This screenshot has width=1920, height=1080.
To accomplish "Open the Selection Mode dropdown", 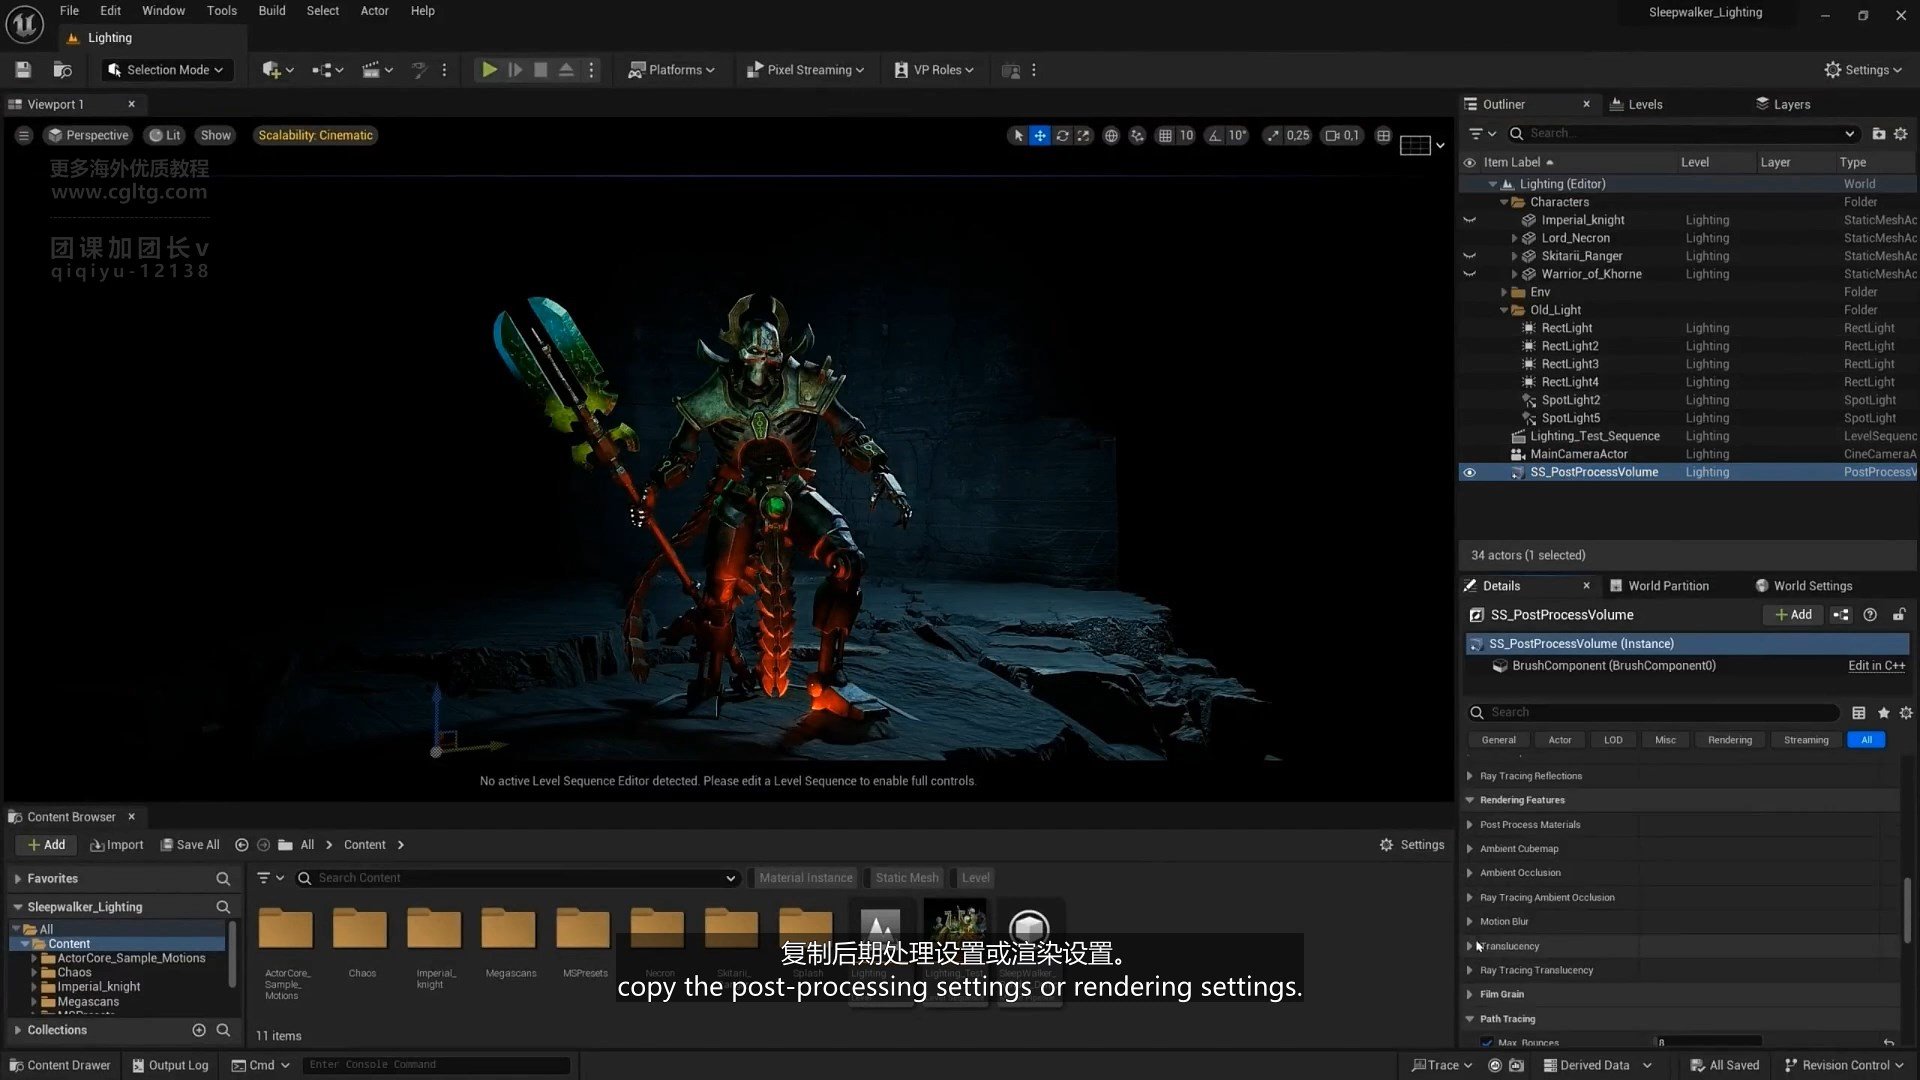I will 166,70.
